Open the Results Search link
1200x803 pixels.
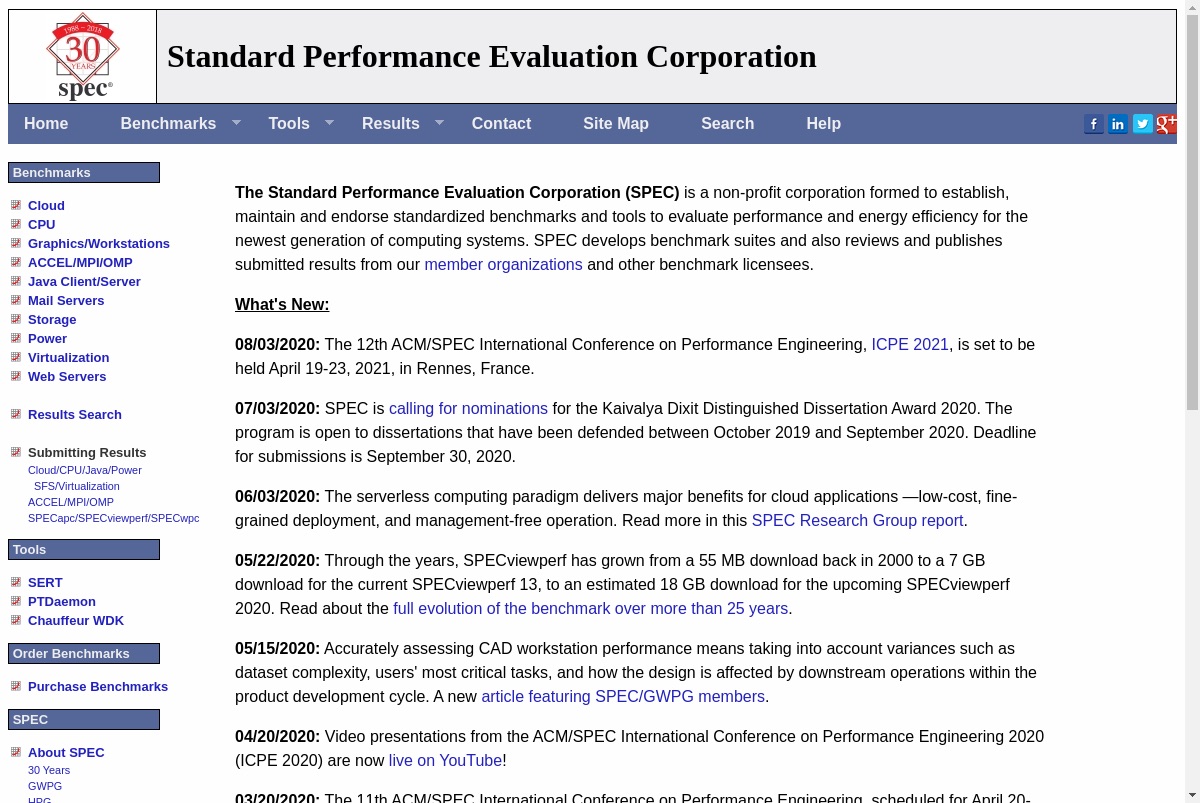click(x=75, y=414)
